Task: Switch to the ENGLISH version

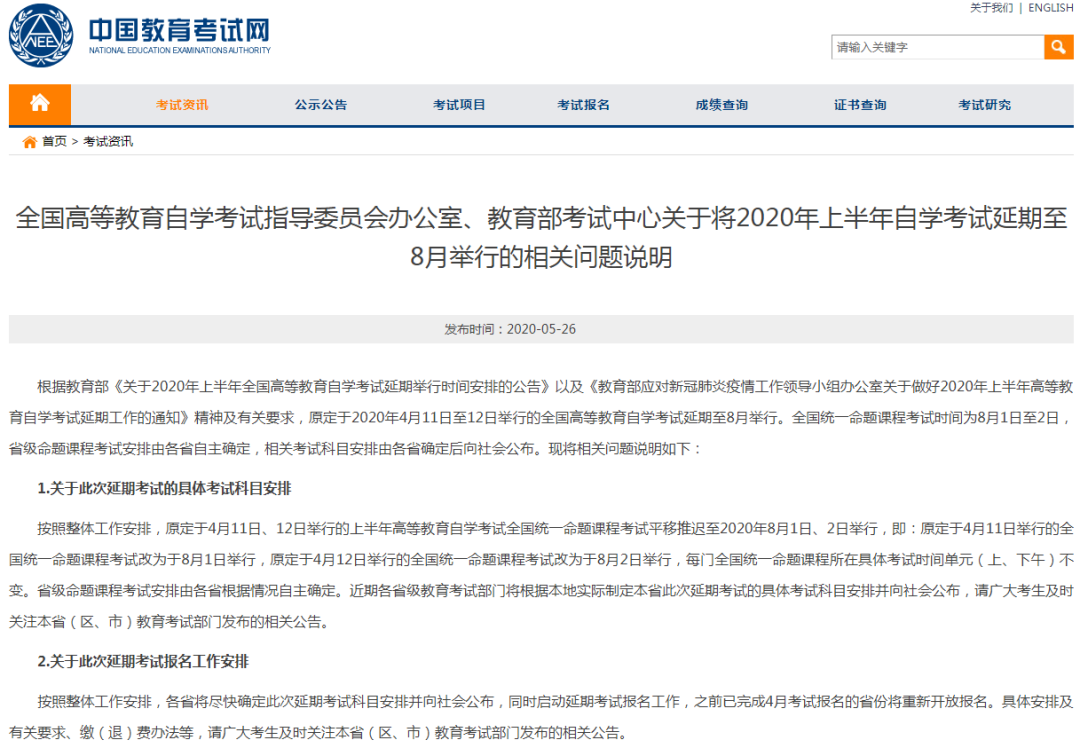Action: pyautogui.click(x=1050, y=8)
